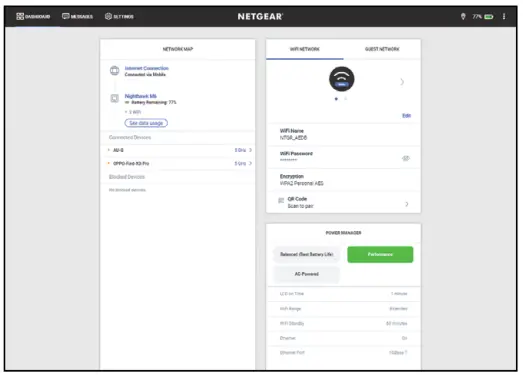The height and width of the screenshot is (375, 523).
Task: Open the three-dot overflow menu
Action: pyautogui.click(x=504, y=16)
